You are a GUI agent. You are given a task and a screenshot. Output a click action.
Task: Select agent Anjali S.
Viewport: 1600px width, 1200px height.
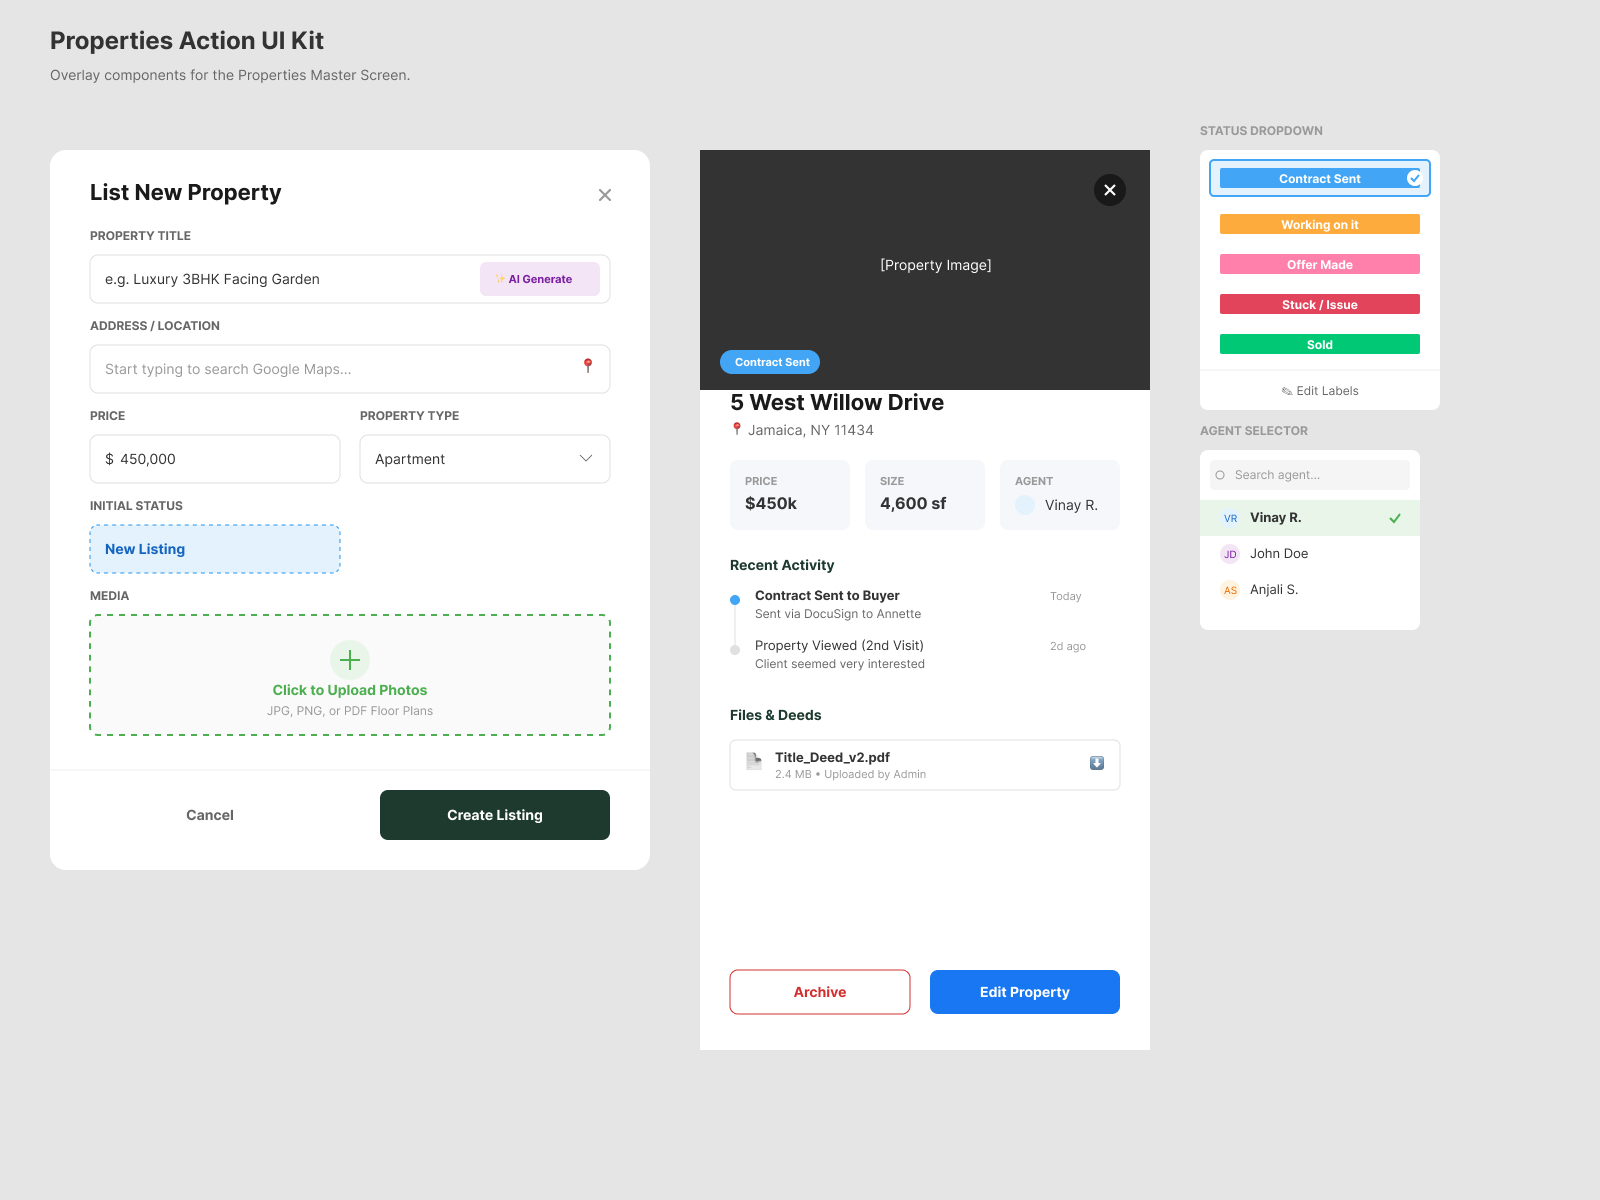[x=1310, y=590]
